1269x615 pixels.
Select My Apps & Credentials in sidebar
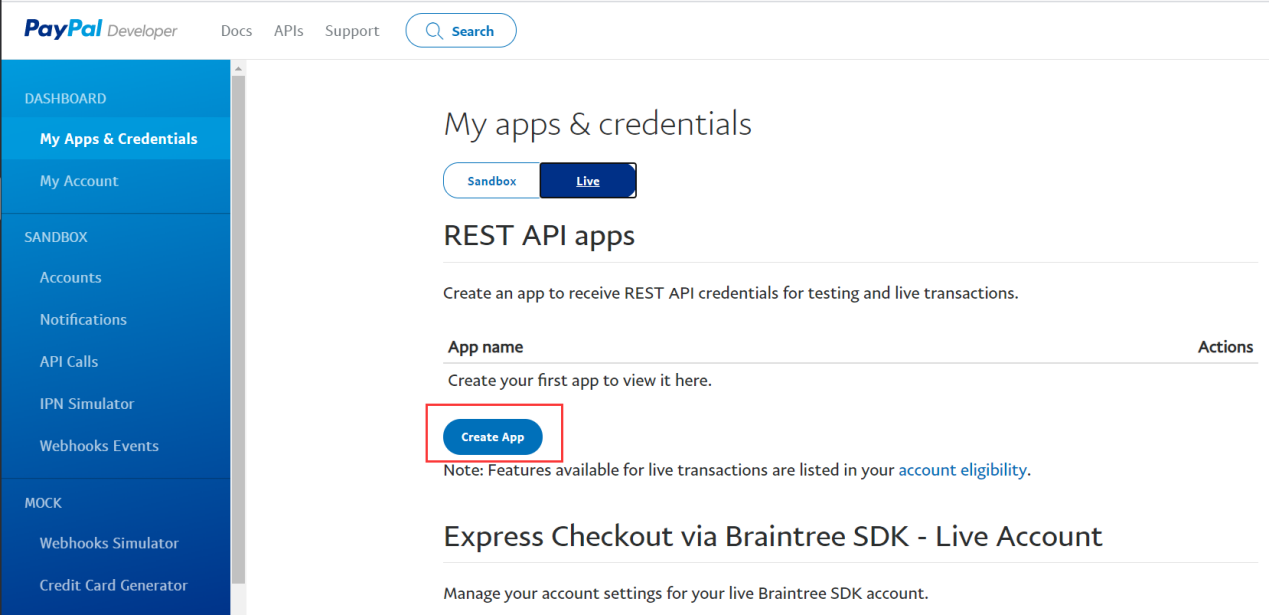tap(116, 139)
